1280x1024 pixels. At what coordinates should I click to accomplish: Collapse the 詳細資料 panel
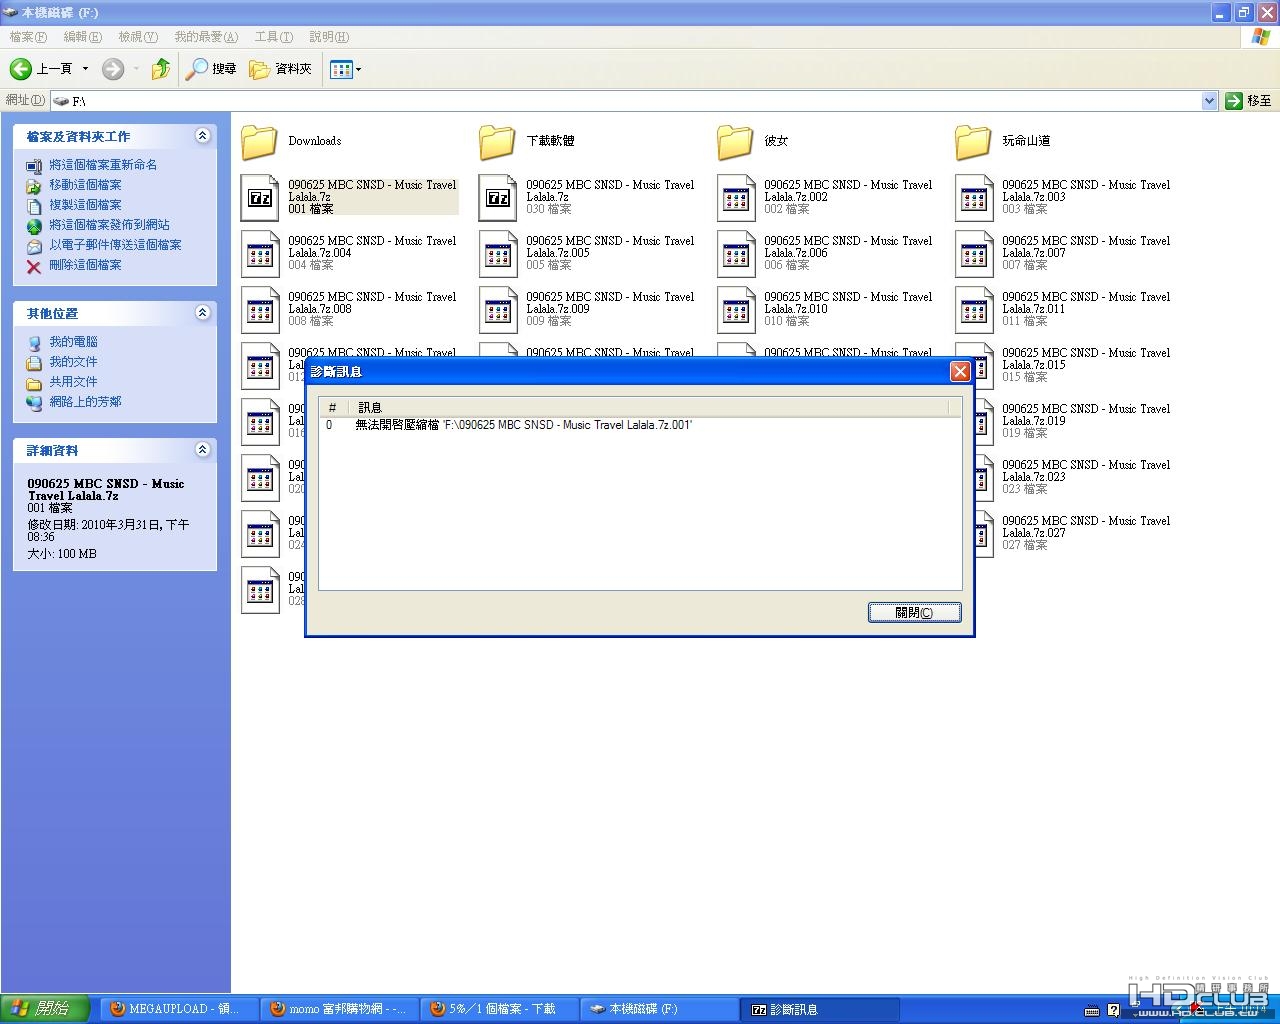click(203, 450)
